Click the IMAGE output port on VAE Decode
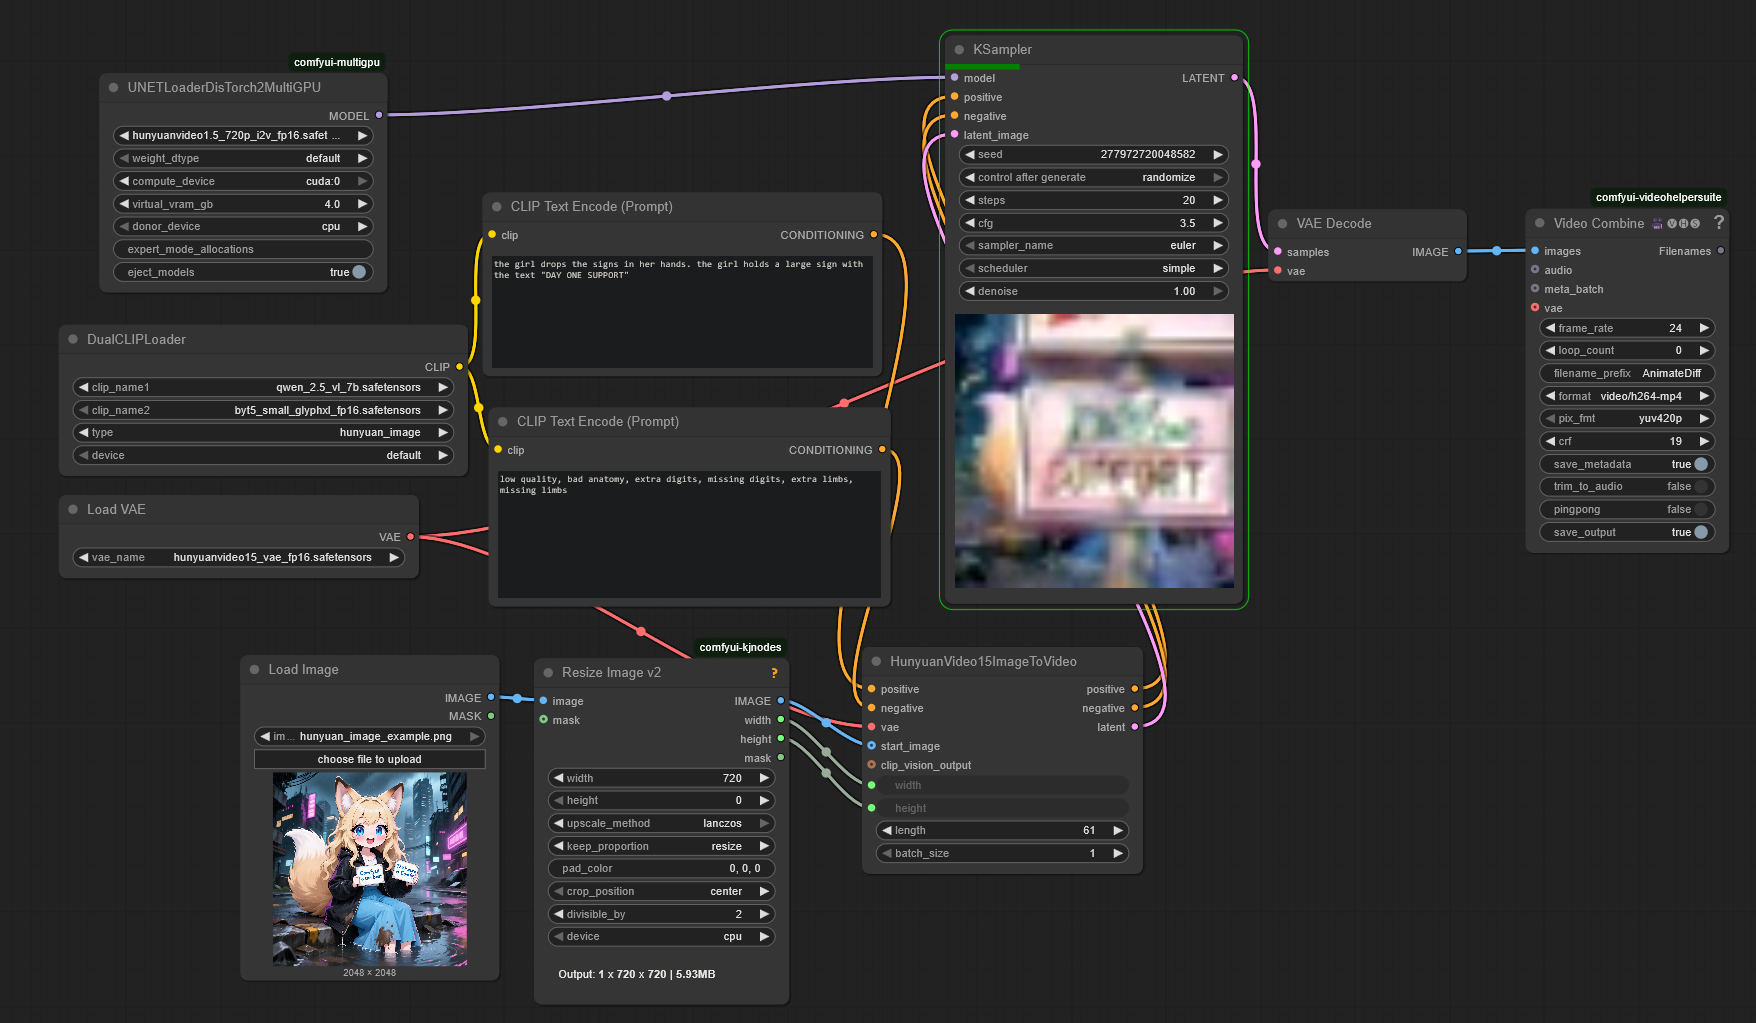 point(1458,251)
